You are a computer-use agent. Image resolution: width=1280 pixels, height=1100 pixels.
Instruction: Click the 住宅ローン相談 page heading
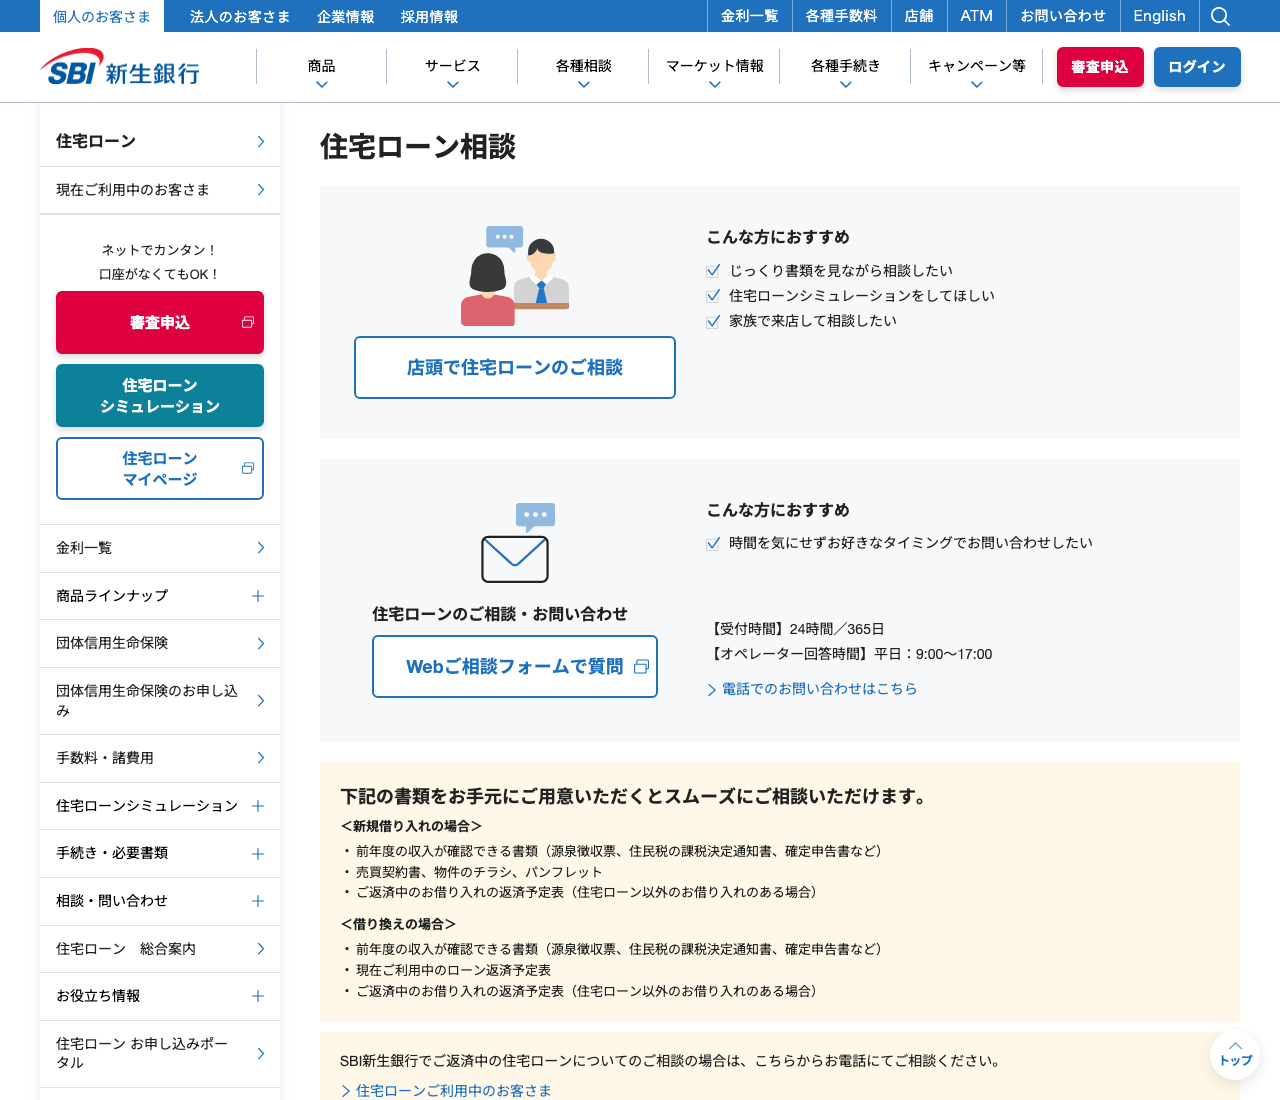tap(418, 147)
